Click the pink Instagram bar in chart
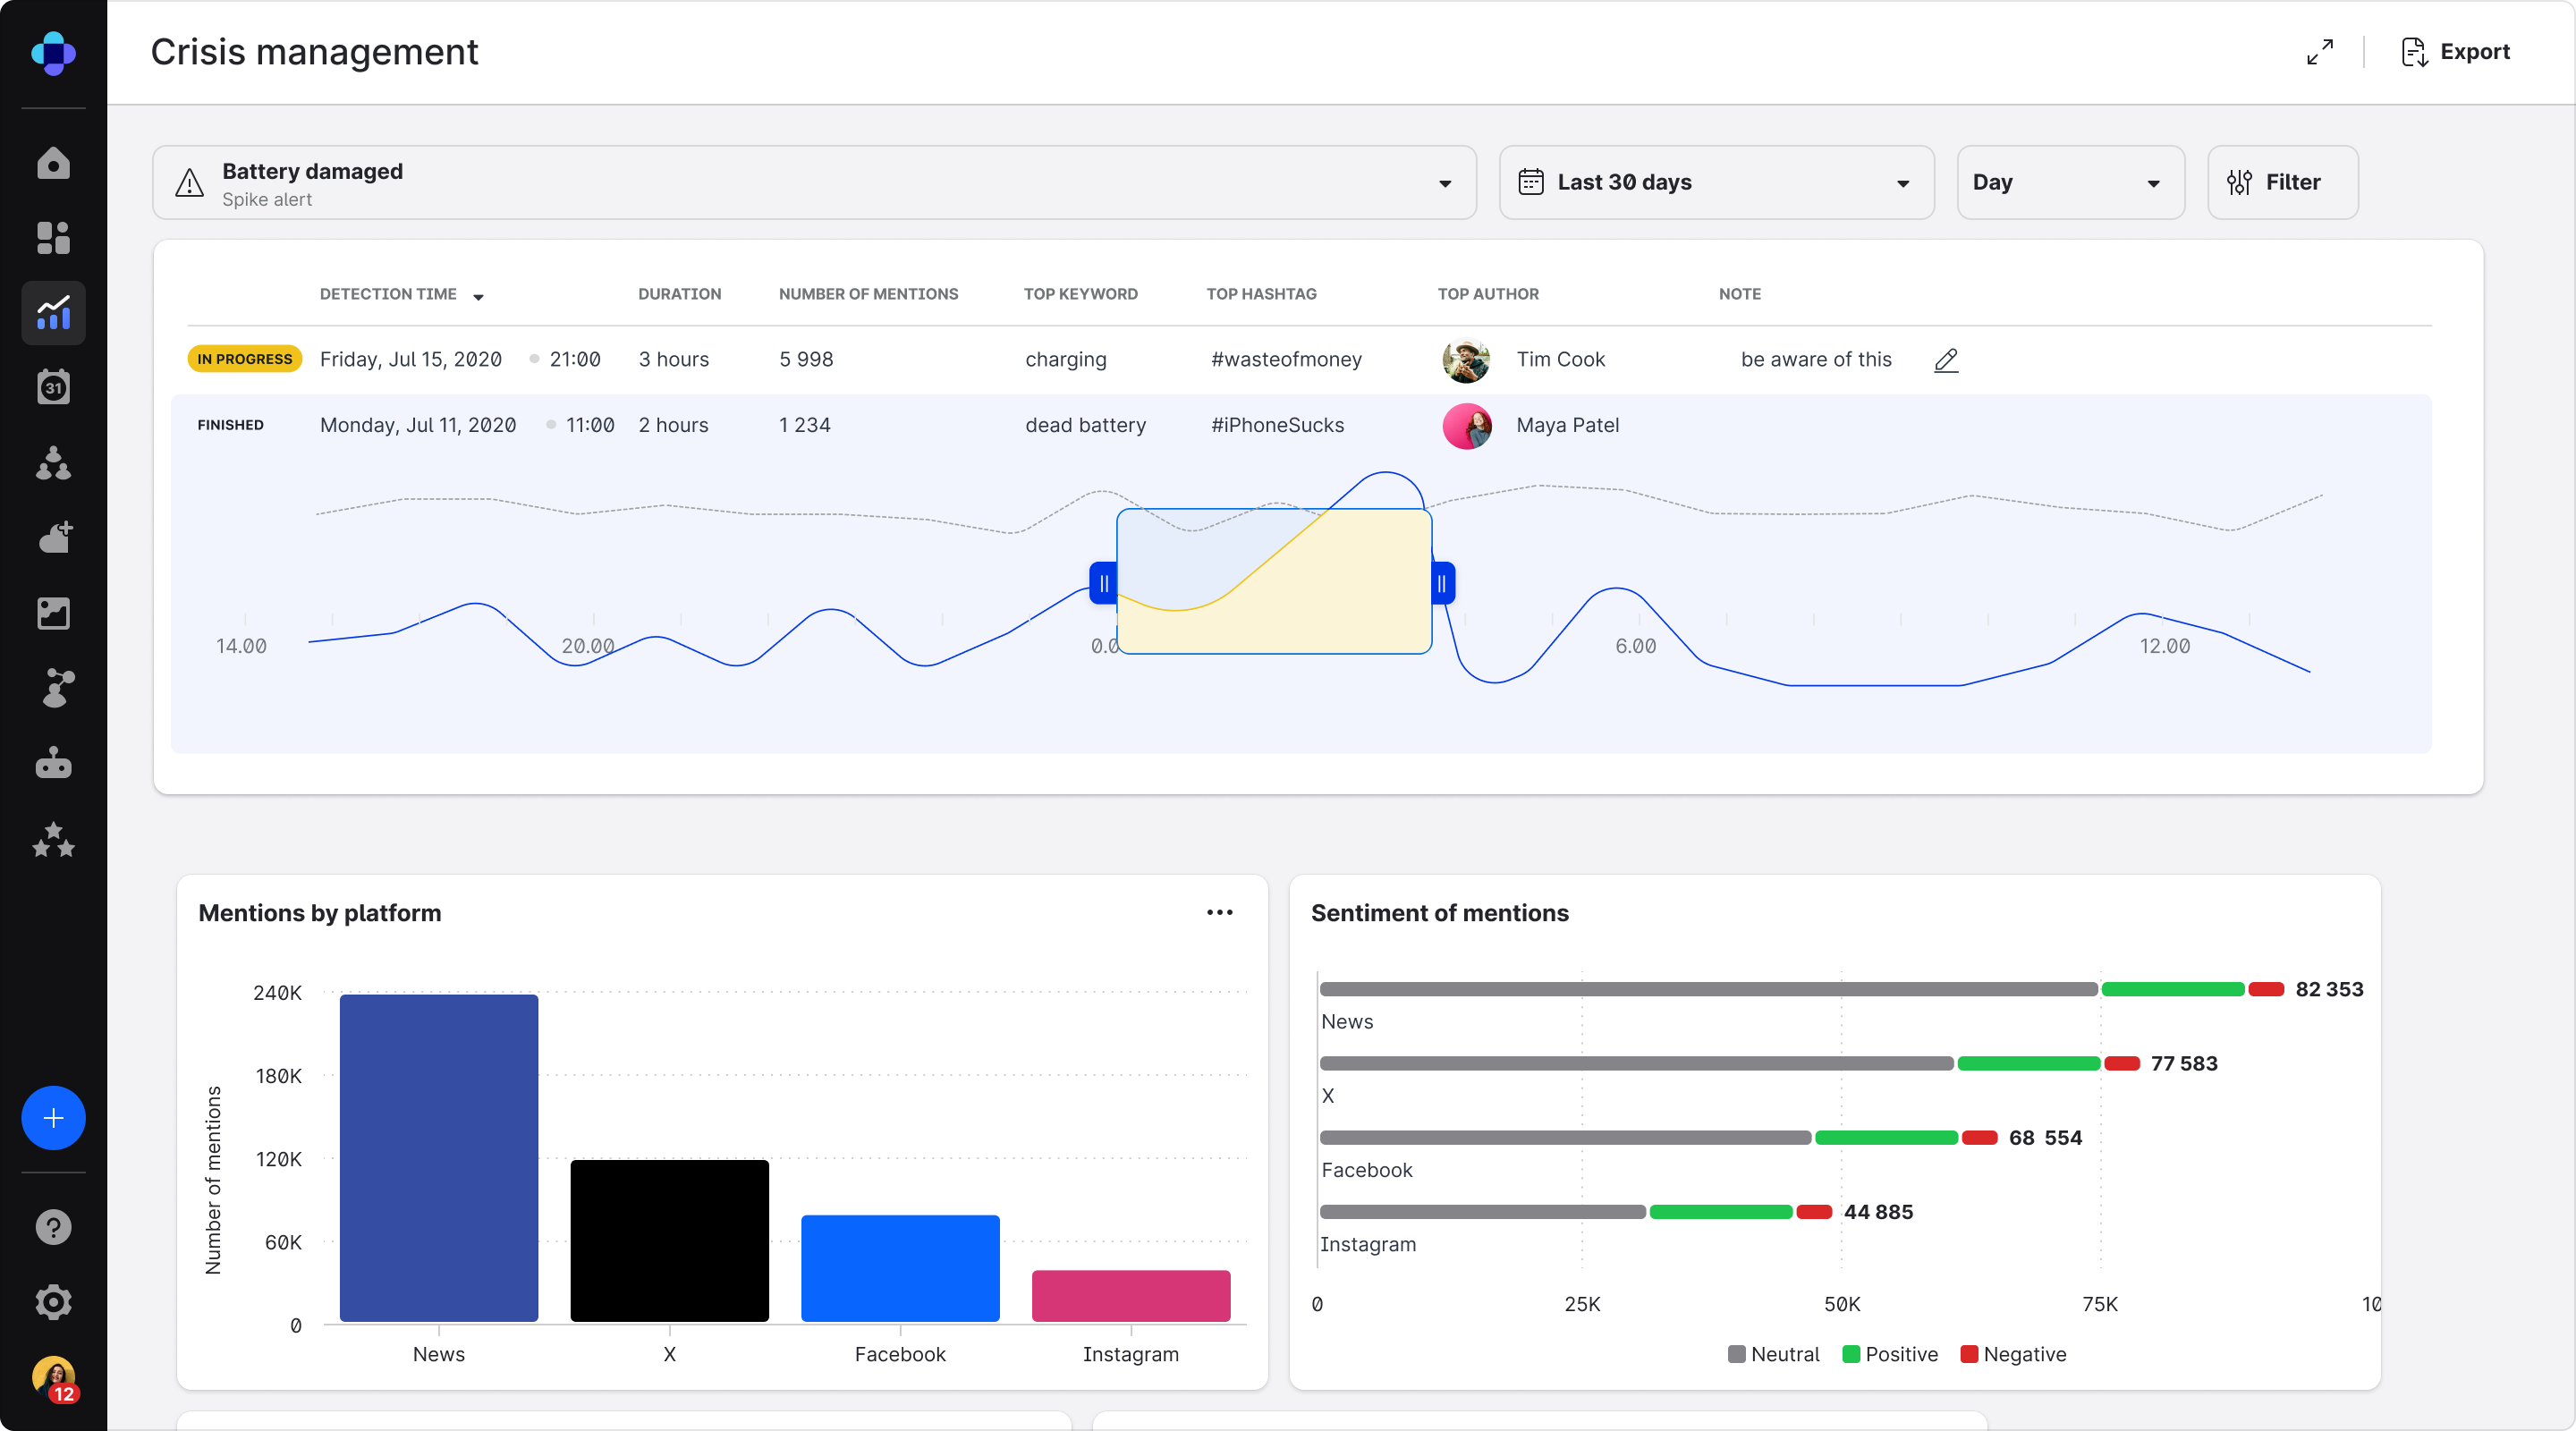 click(x=1131, y=1296)
